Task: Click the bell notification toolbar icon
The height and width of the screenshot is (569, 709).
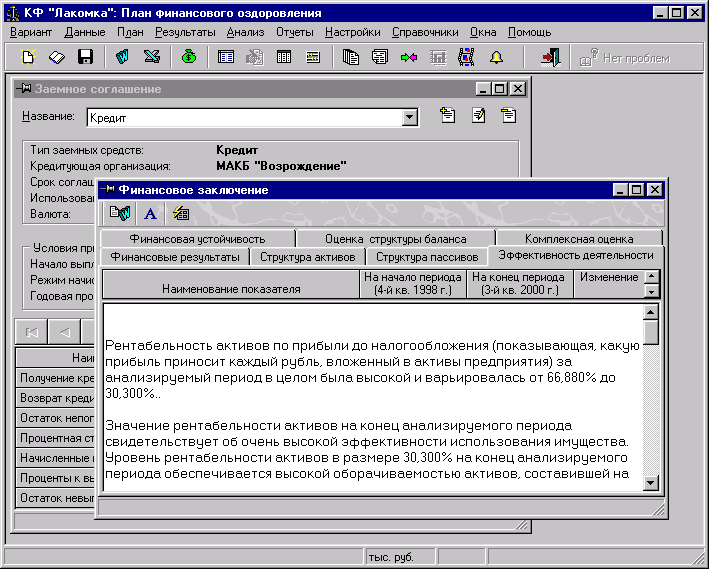Action: coord(496,57)
